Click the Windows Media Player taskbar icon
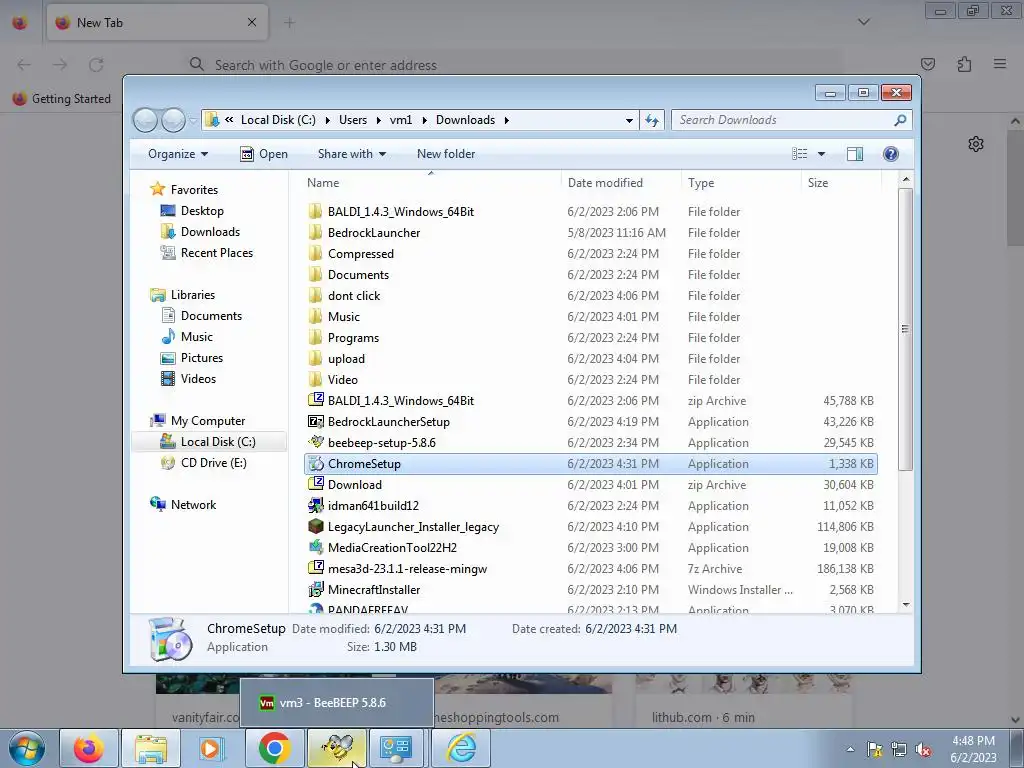The height and width of the screenshot is (768, 1024). [212, 748]
